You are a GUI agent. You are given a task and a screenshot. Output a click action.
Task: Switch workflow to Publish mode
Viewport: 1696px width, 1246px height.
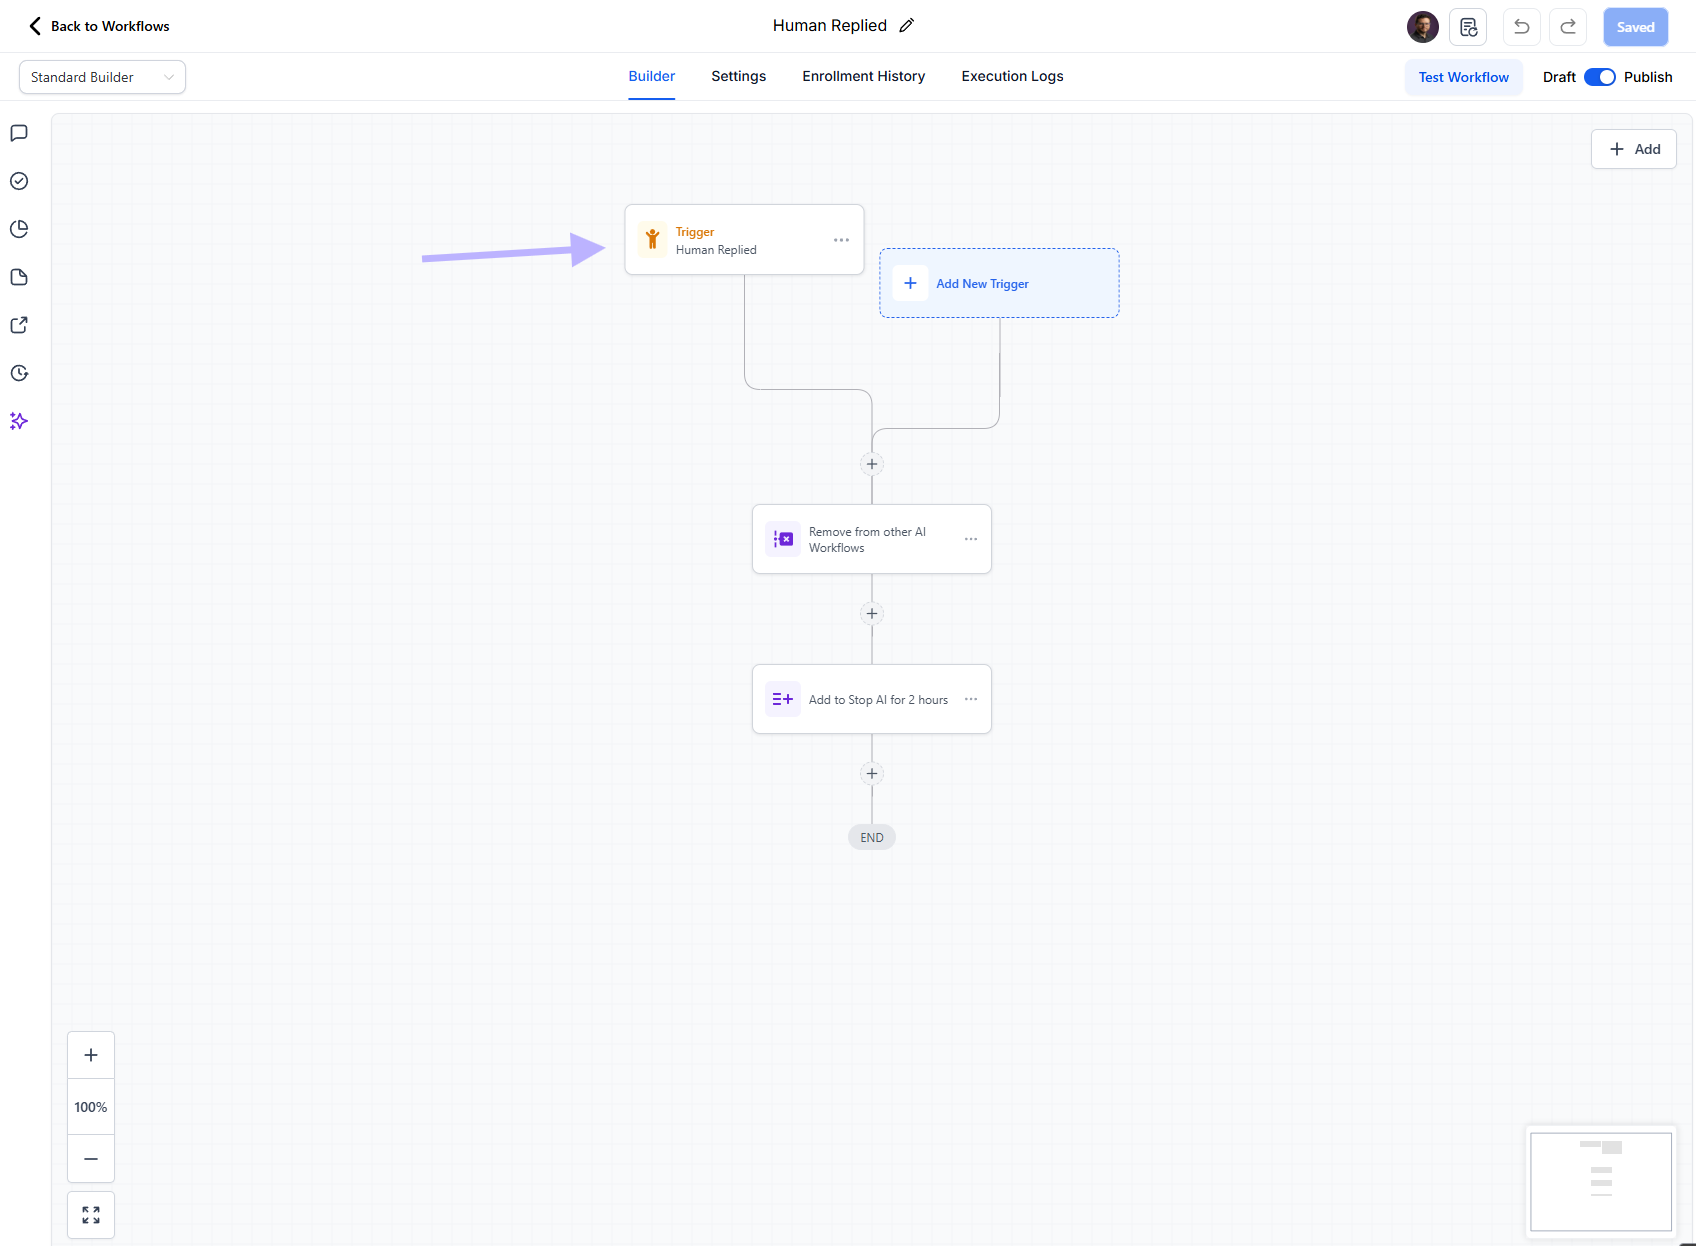1601,76
